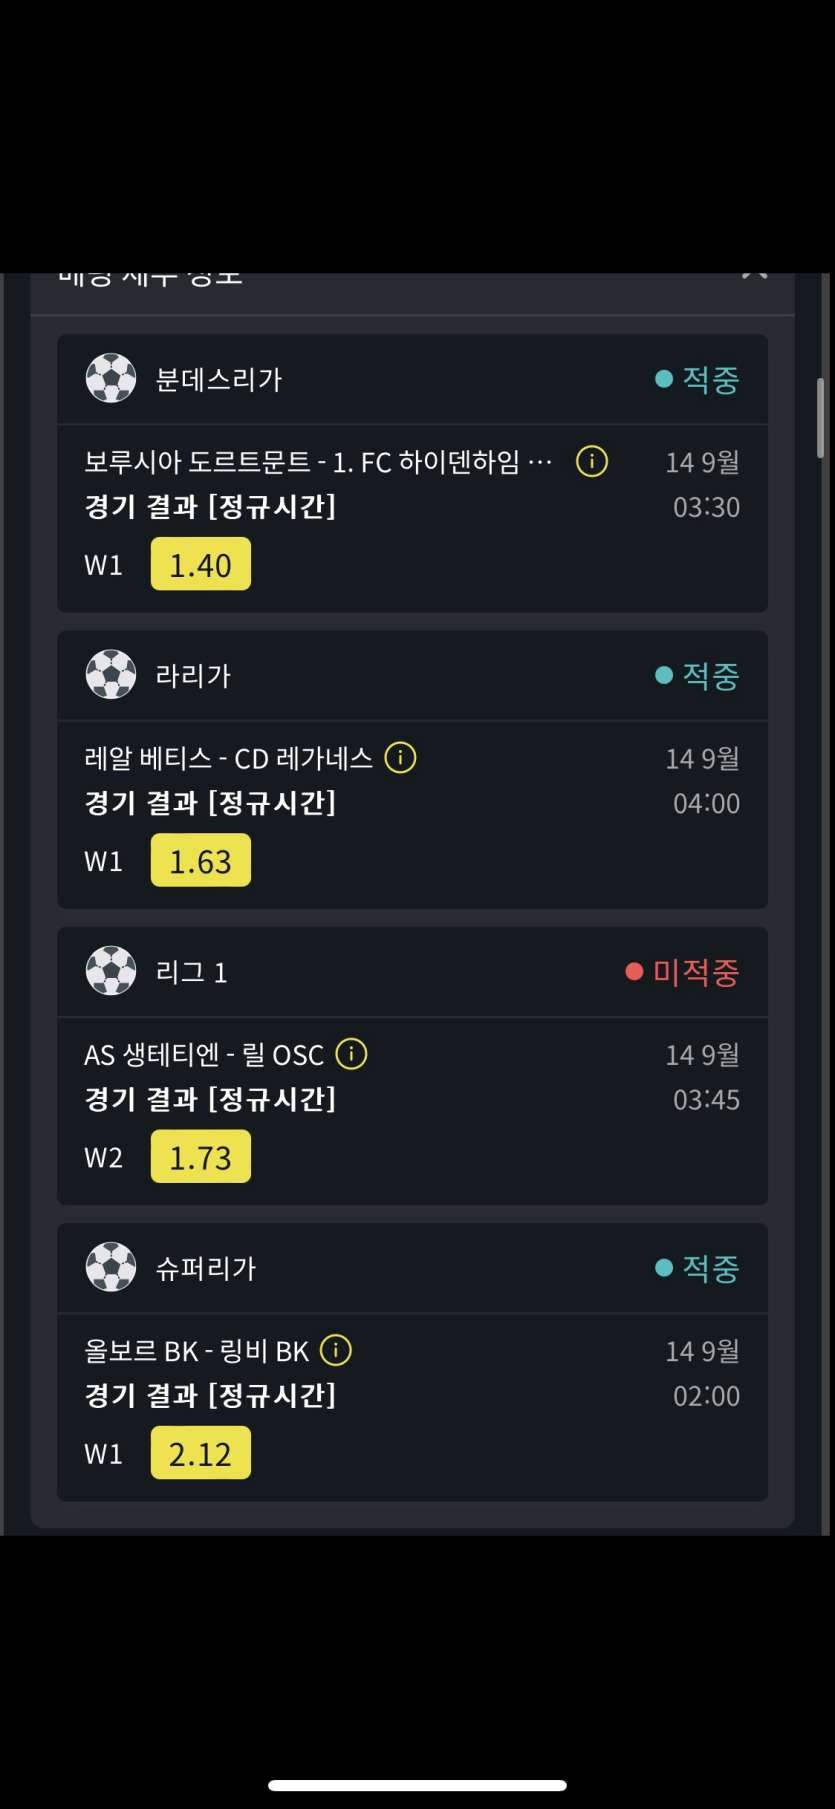Select the 분데스리가 league header
The width and height of the screenshot is (835, 1809).
219,380
